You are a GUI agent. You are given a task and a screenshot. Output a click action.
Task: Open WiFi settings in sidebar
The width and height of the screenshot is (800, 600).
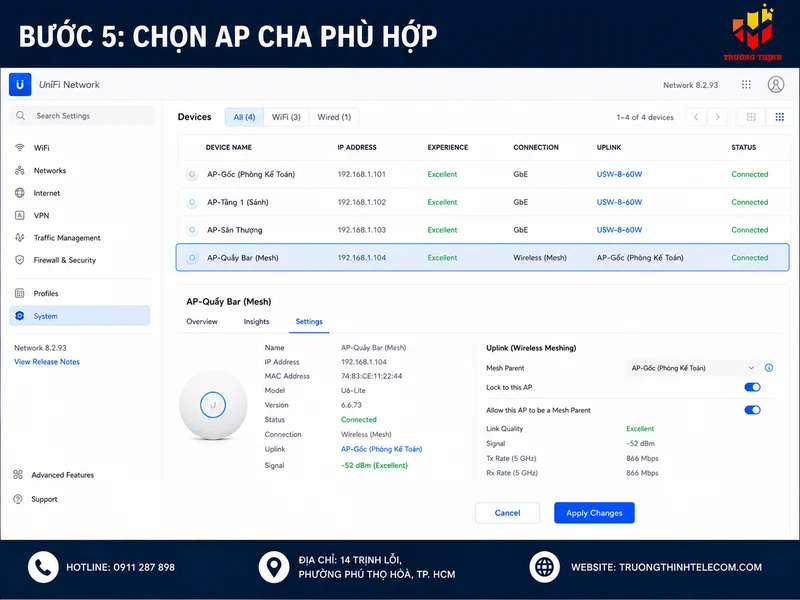[x=42, y=147]
